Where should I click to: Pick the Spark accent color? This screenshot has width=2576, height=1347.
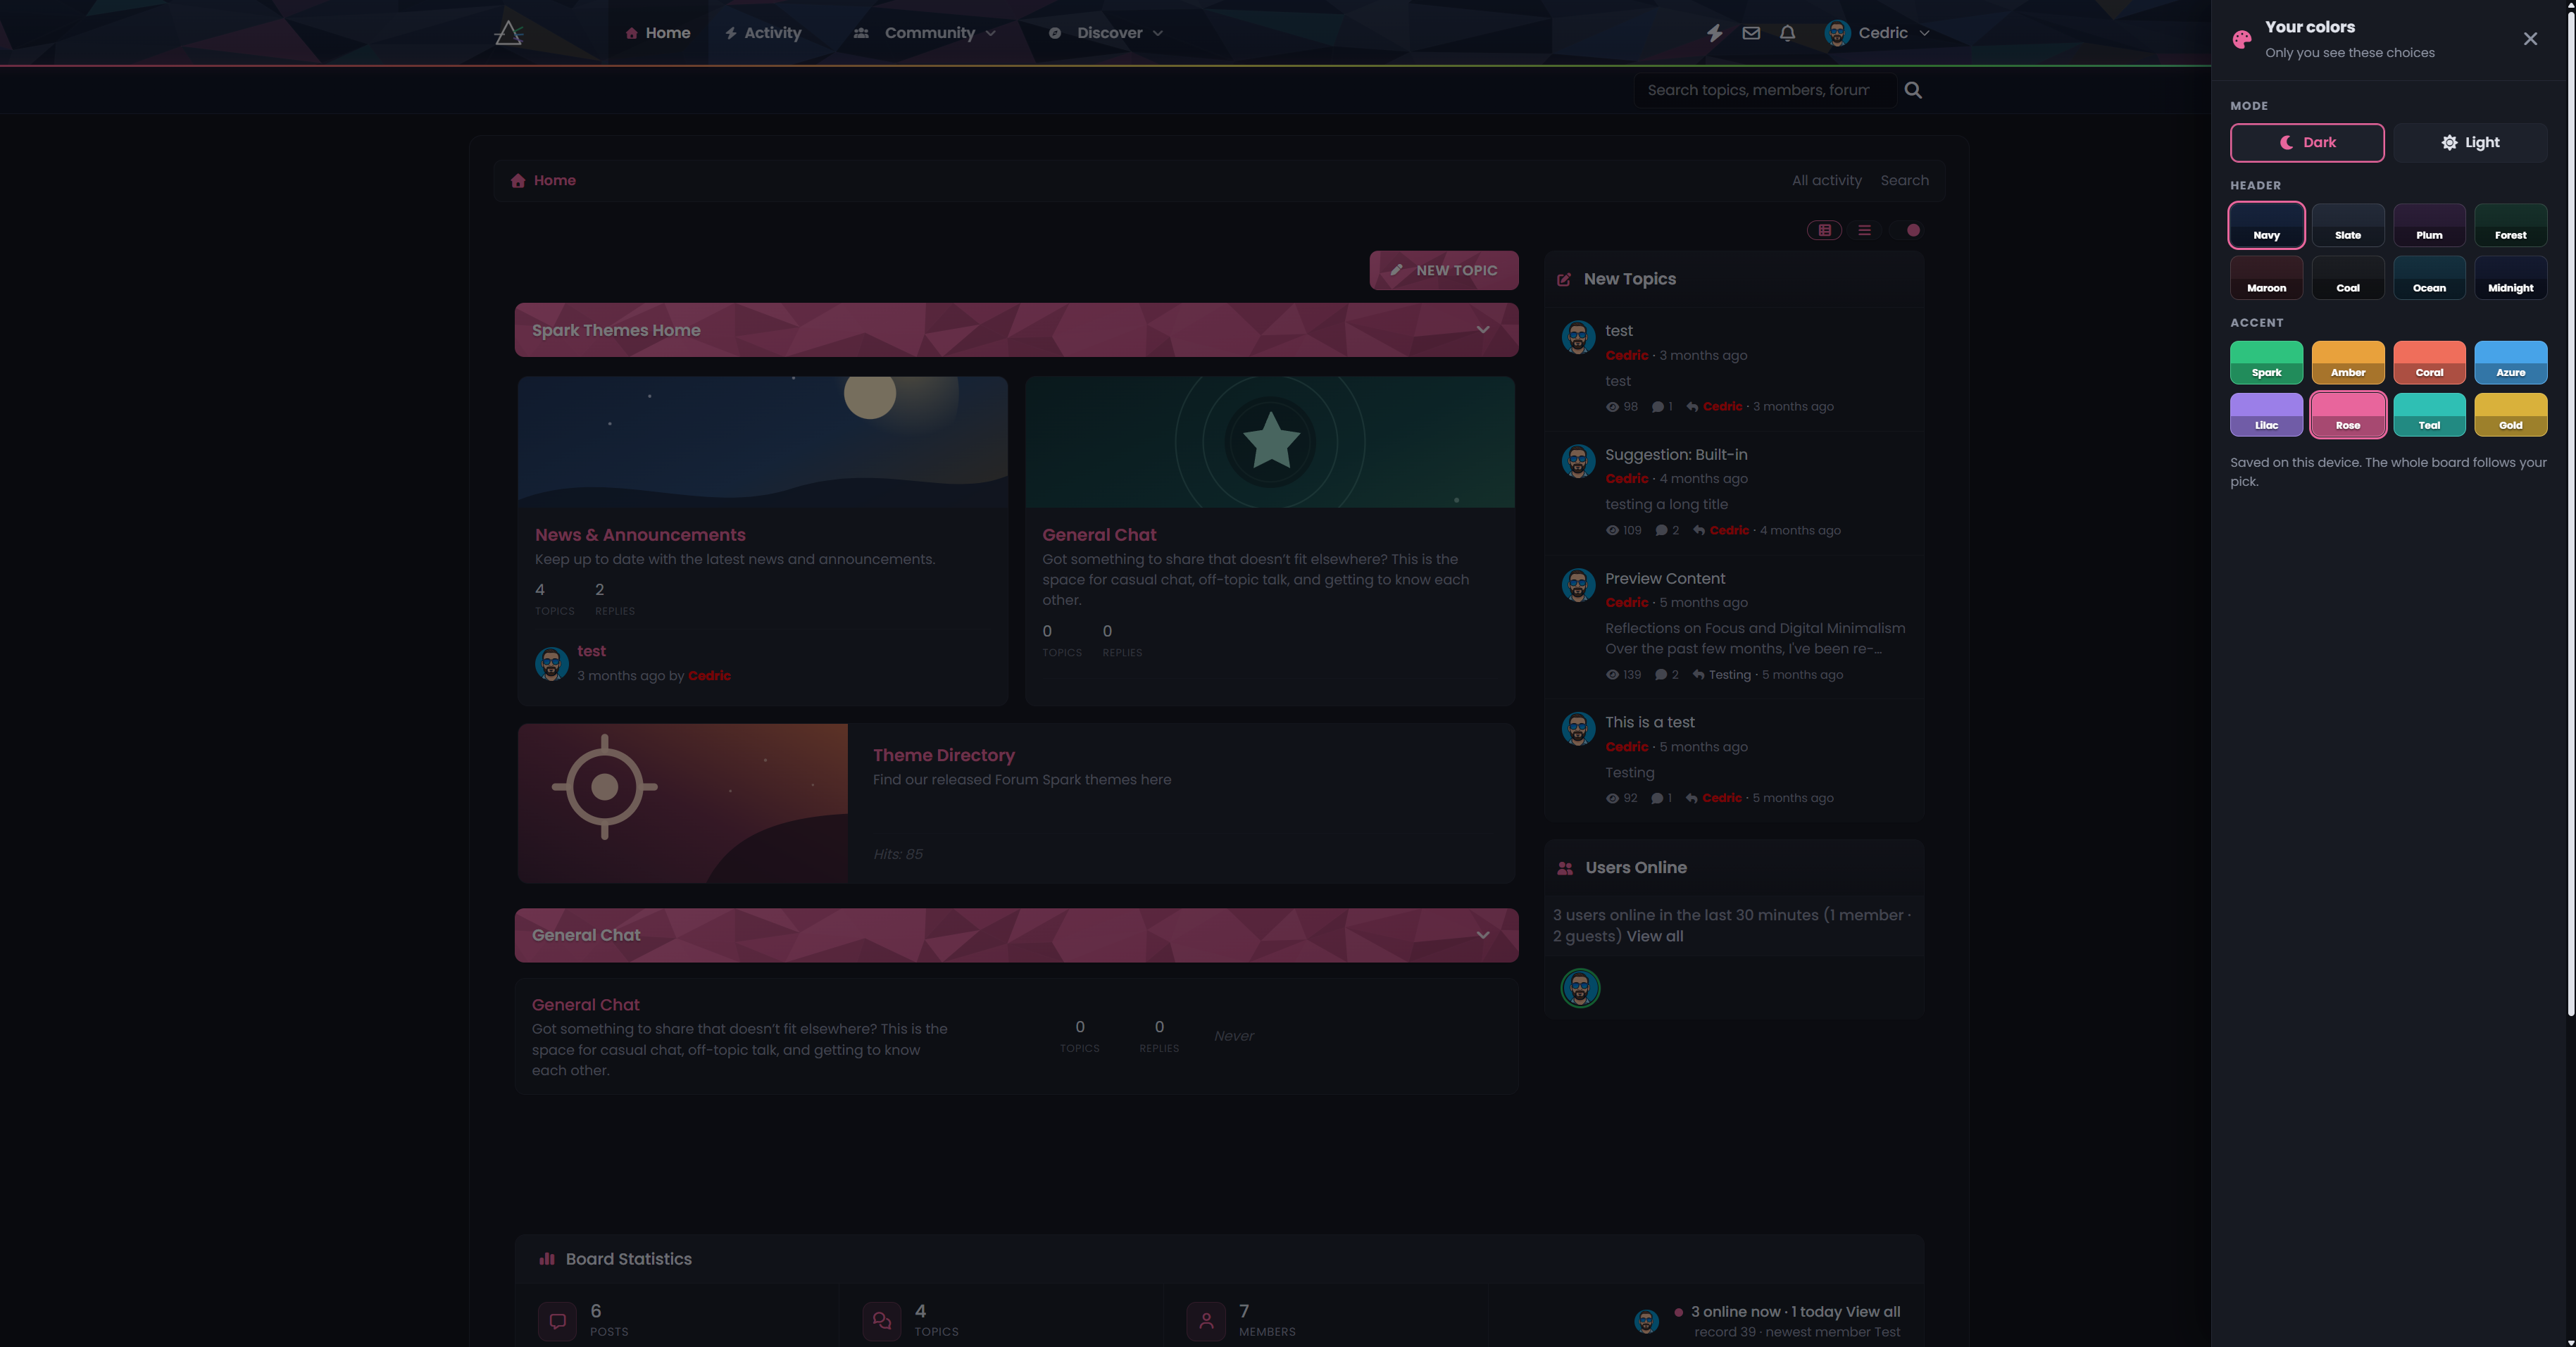click(x=2266, y=362)
